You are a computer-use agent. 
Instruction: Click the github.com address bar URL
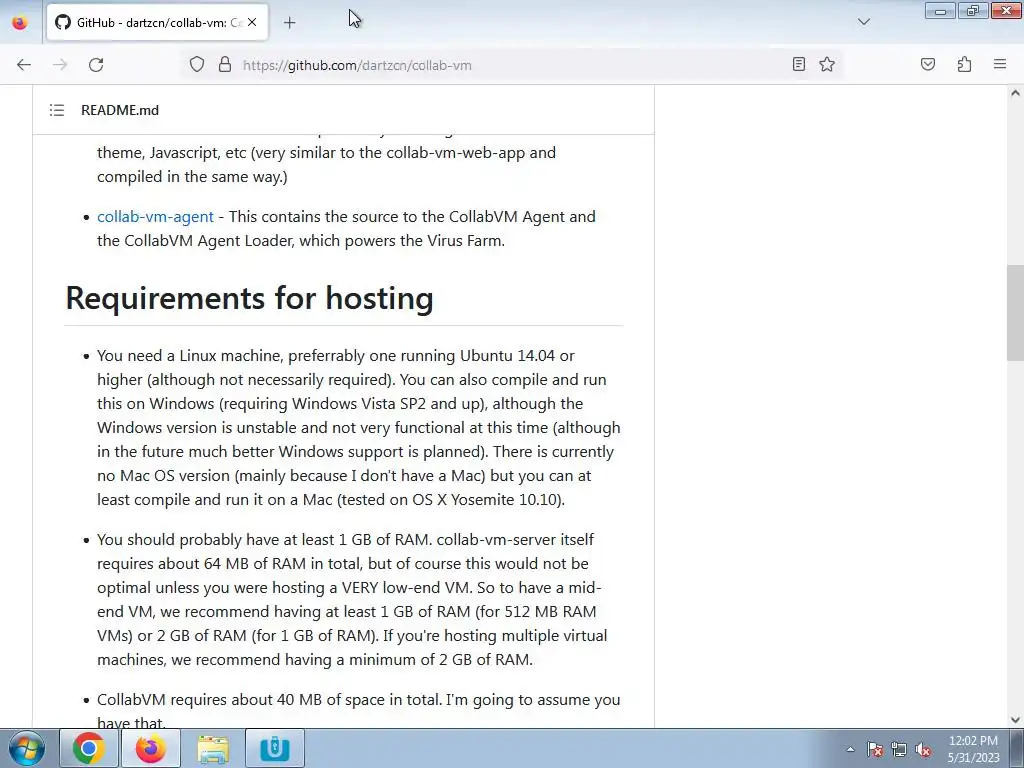(x=357, y=65)
